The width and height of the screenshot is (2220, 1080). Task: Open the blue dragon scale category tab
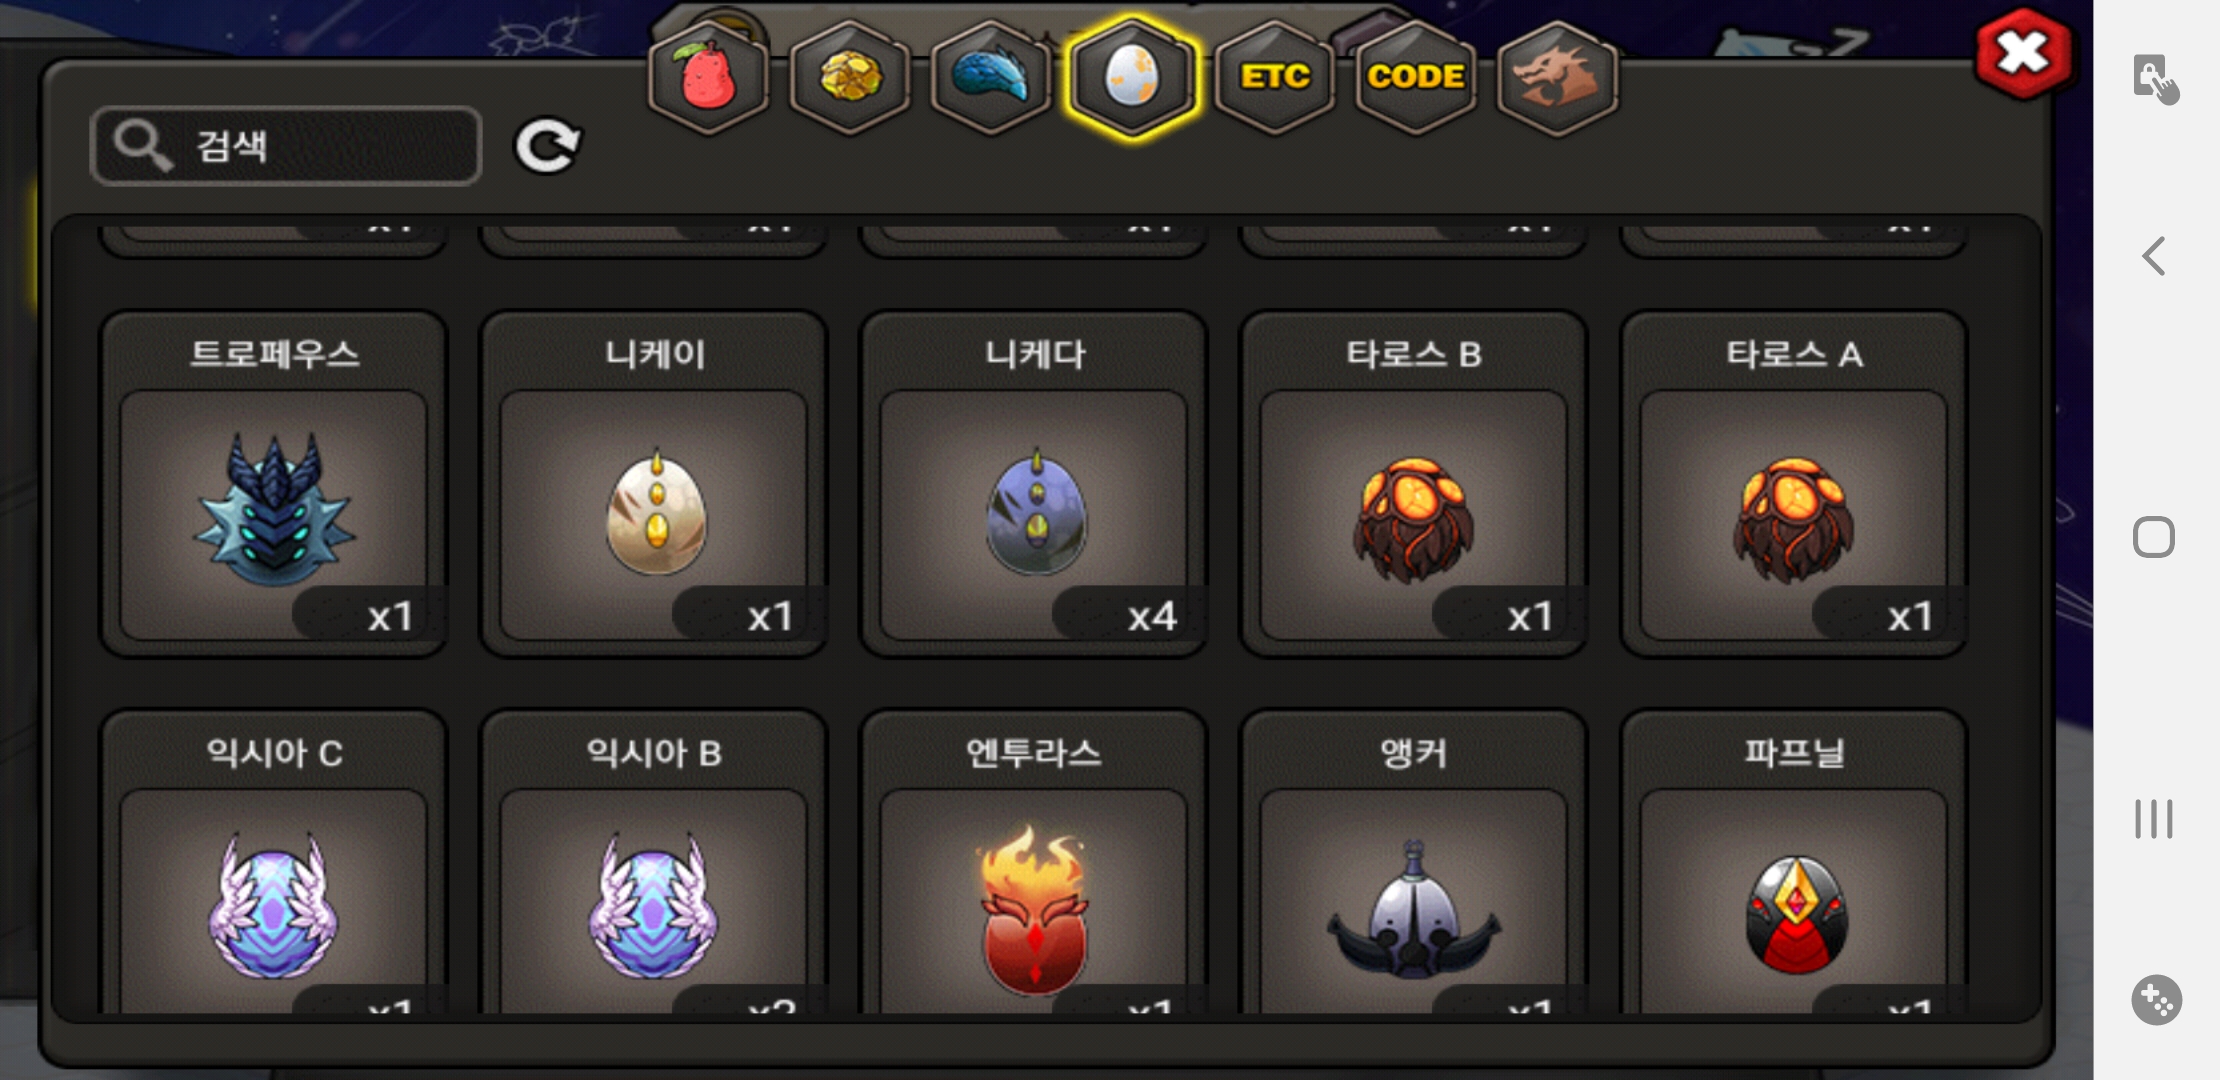click(x=990, y=77)
